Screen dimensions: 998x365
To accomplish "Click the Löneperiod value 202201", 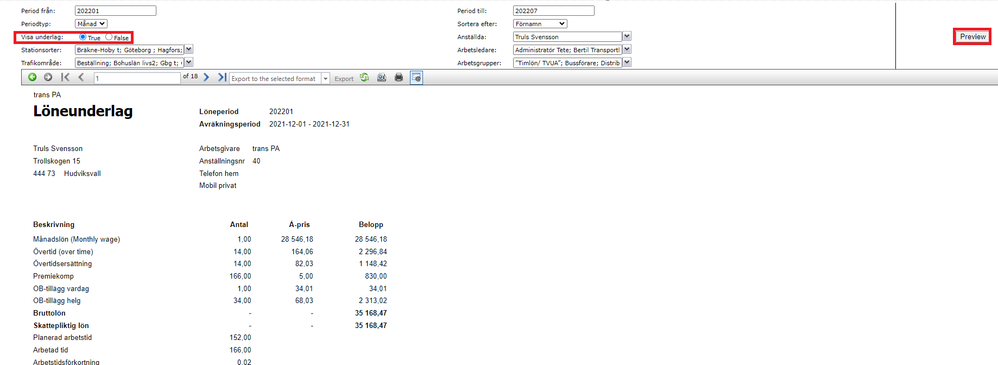I will (x=281, y=111).
